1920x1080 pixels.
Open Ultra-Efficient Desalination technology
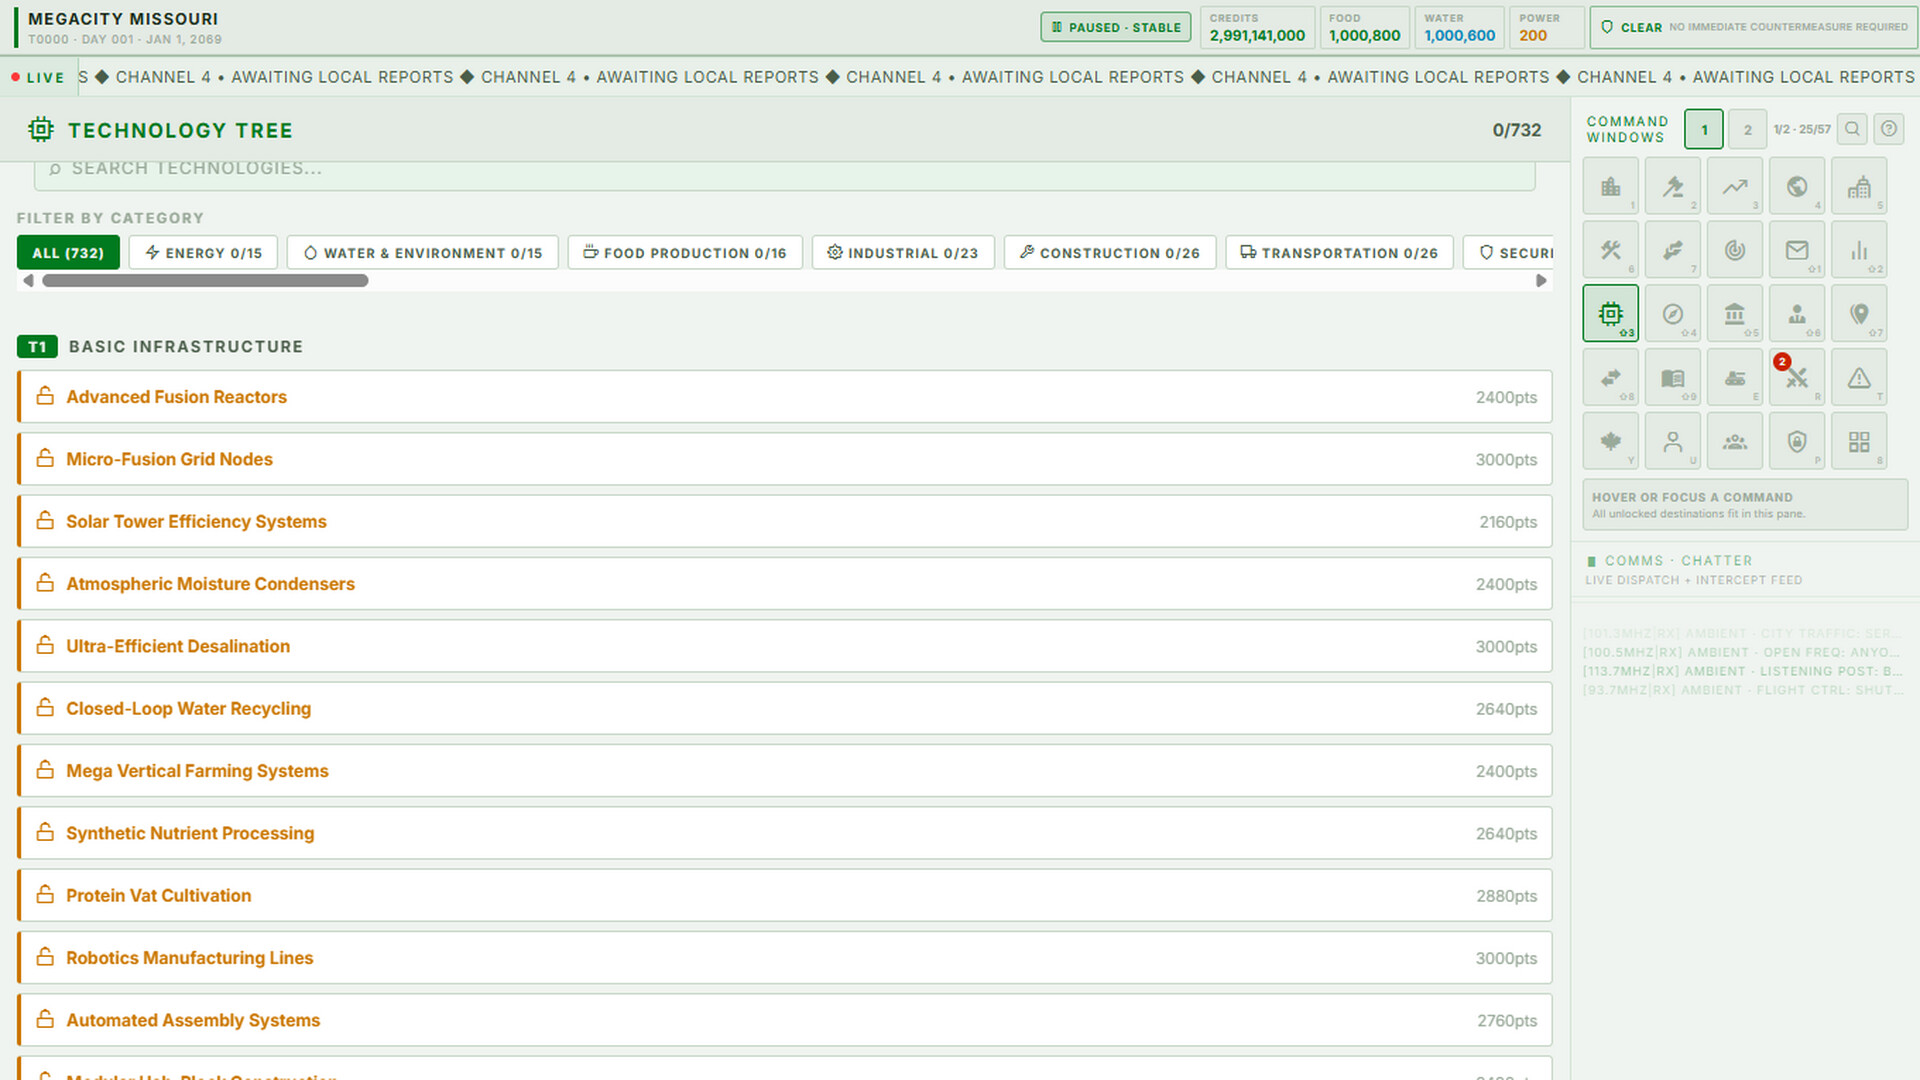click(x=785, y=646)
